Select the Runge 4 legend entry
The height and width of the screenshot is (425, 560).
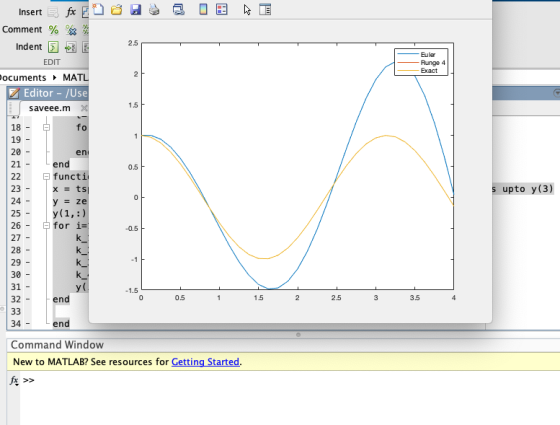click(x=432, y=62)
